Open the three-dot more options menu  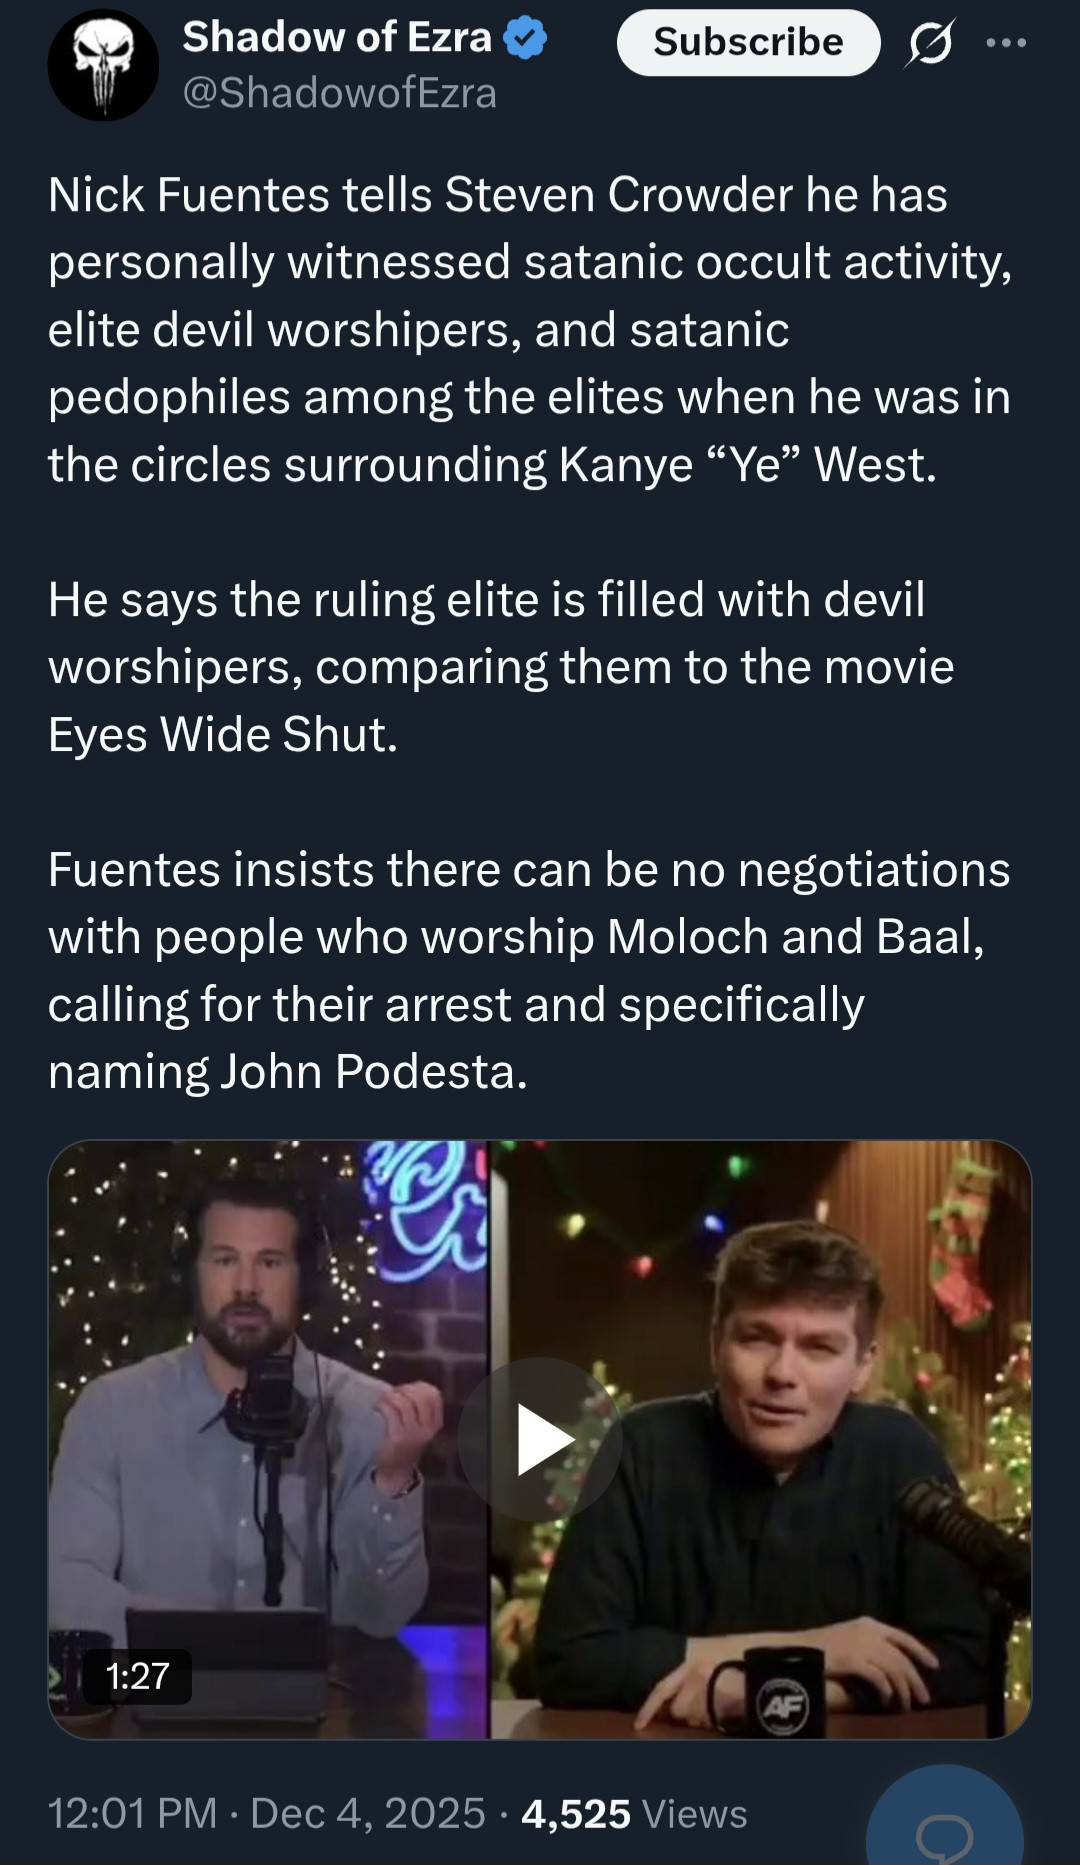point(1005,43)
